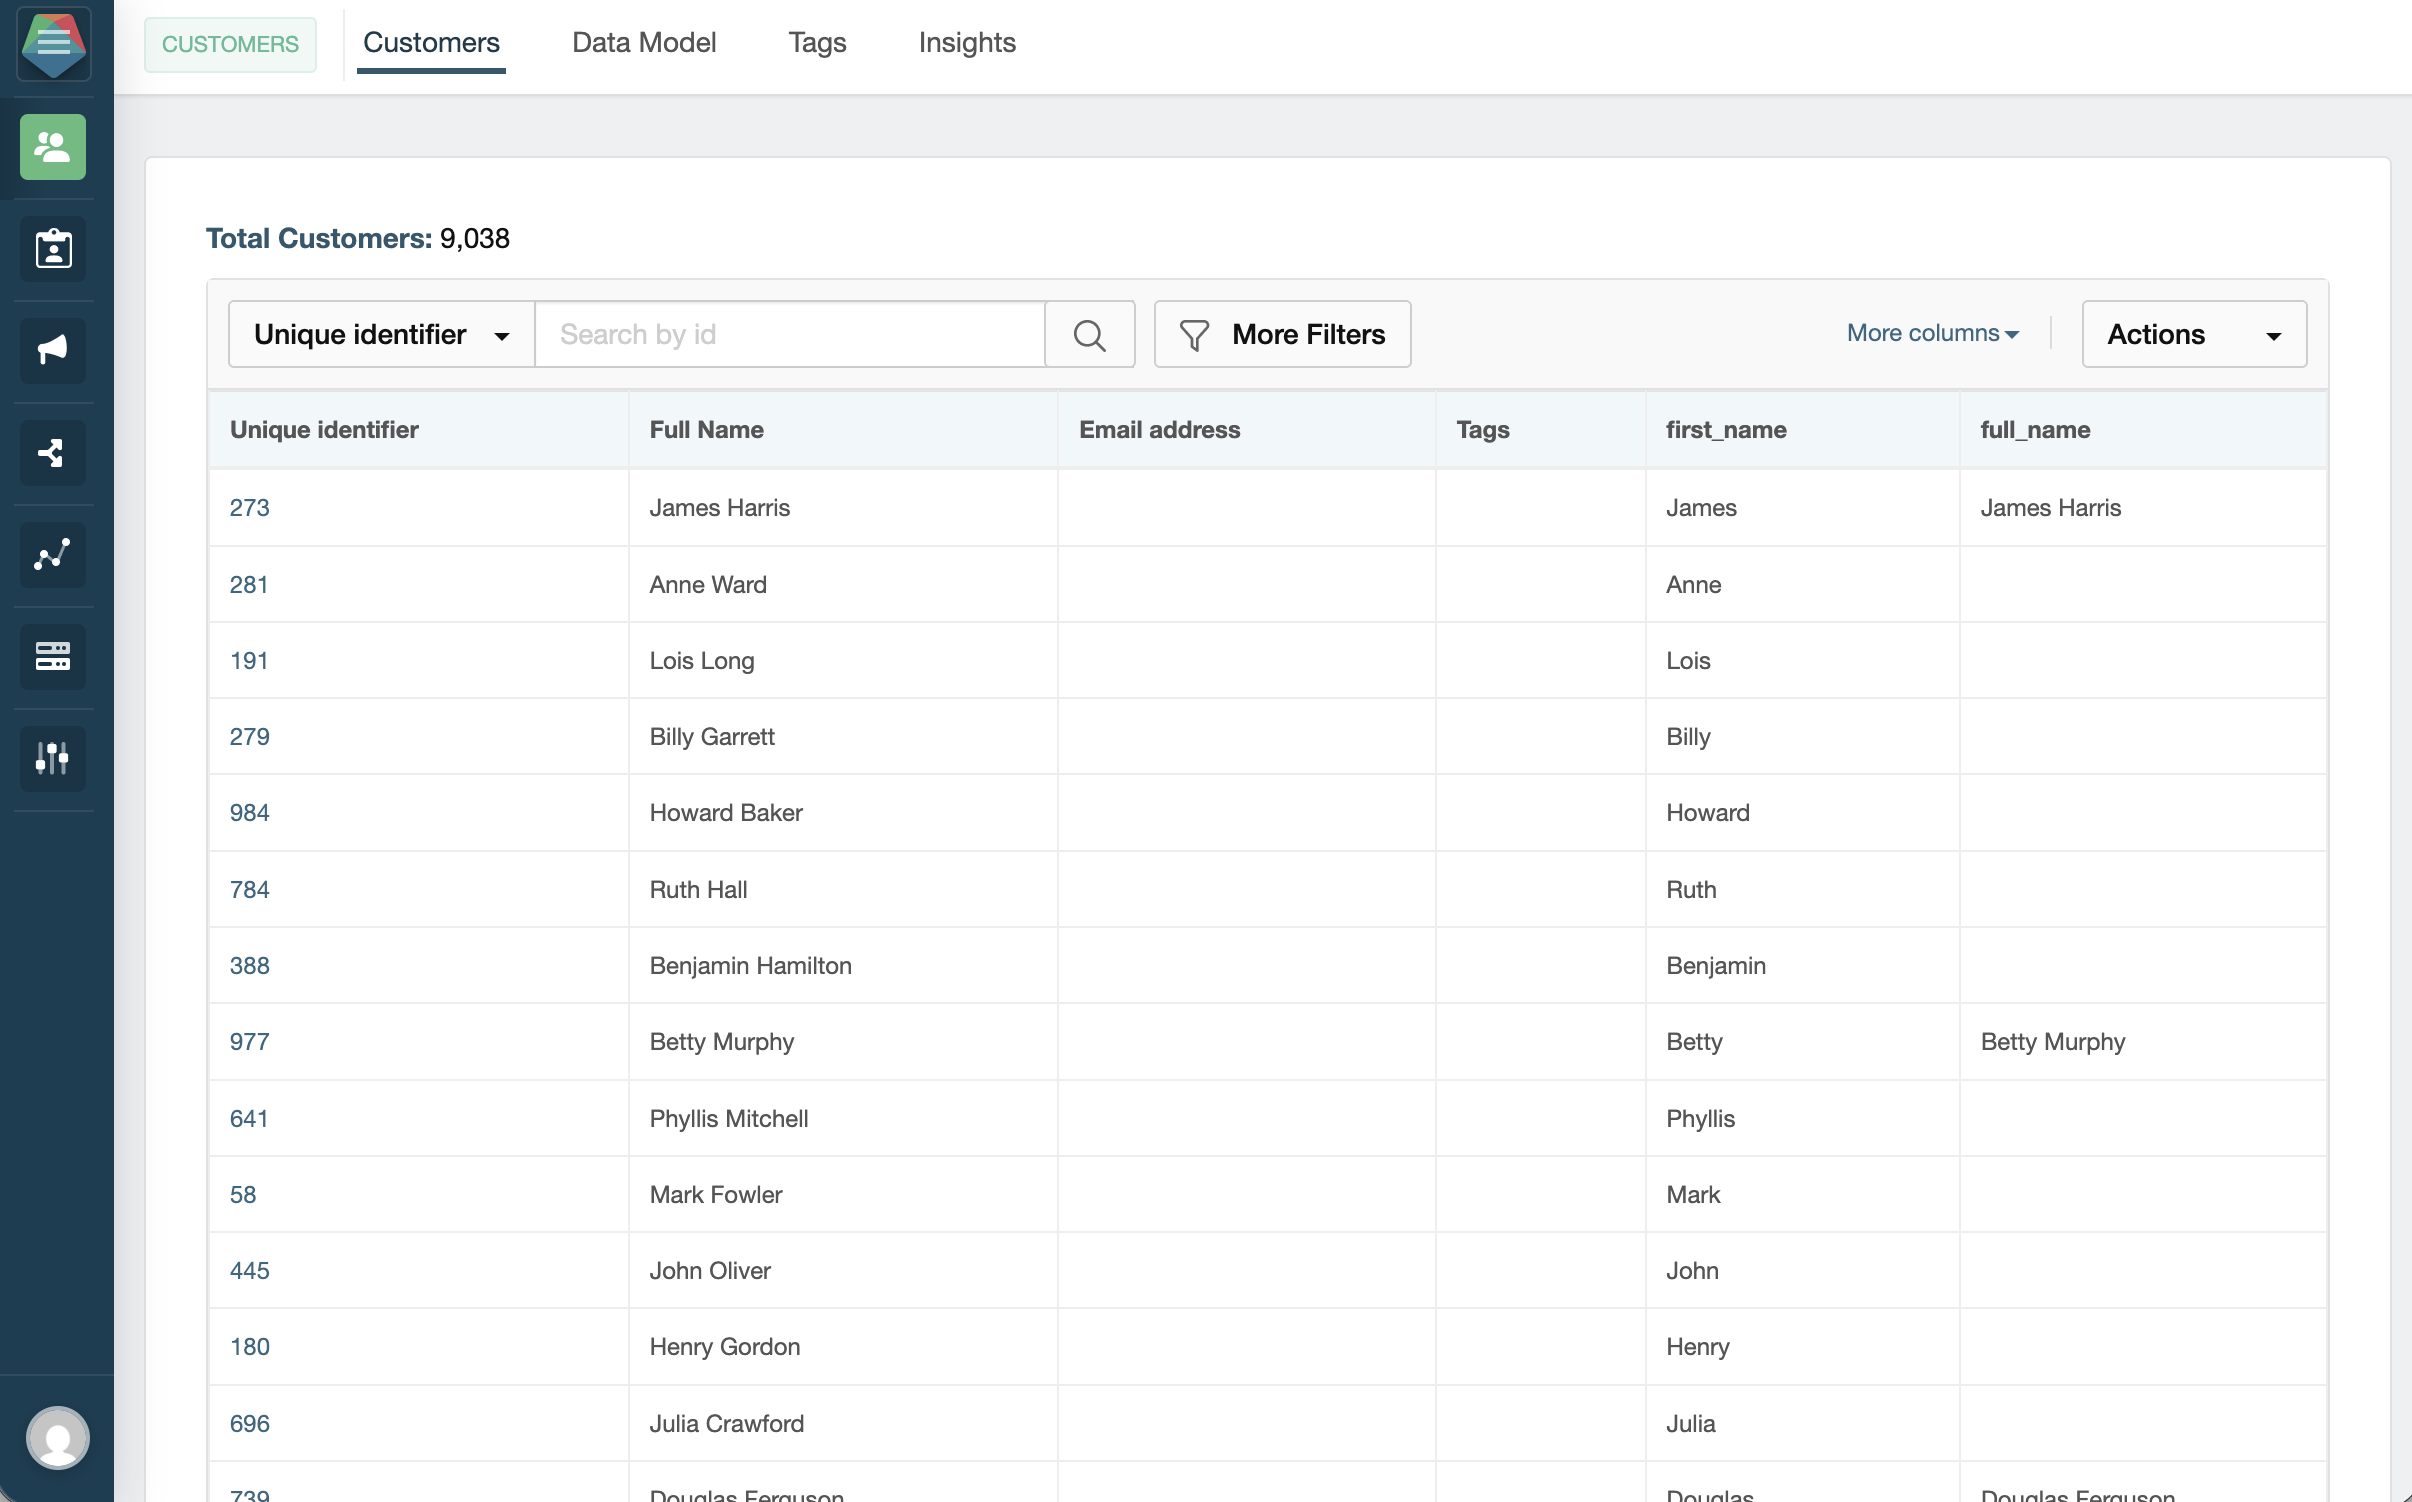
Task: Switch to the Insights tab
Action: 967,43
